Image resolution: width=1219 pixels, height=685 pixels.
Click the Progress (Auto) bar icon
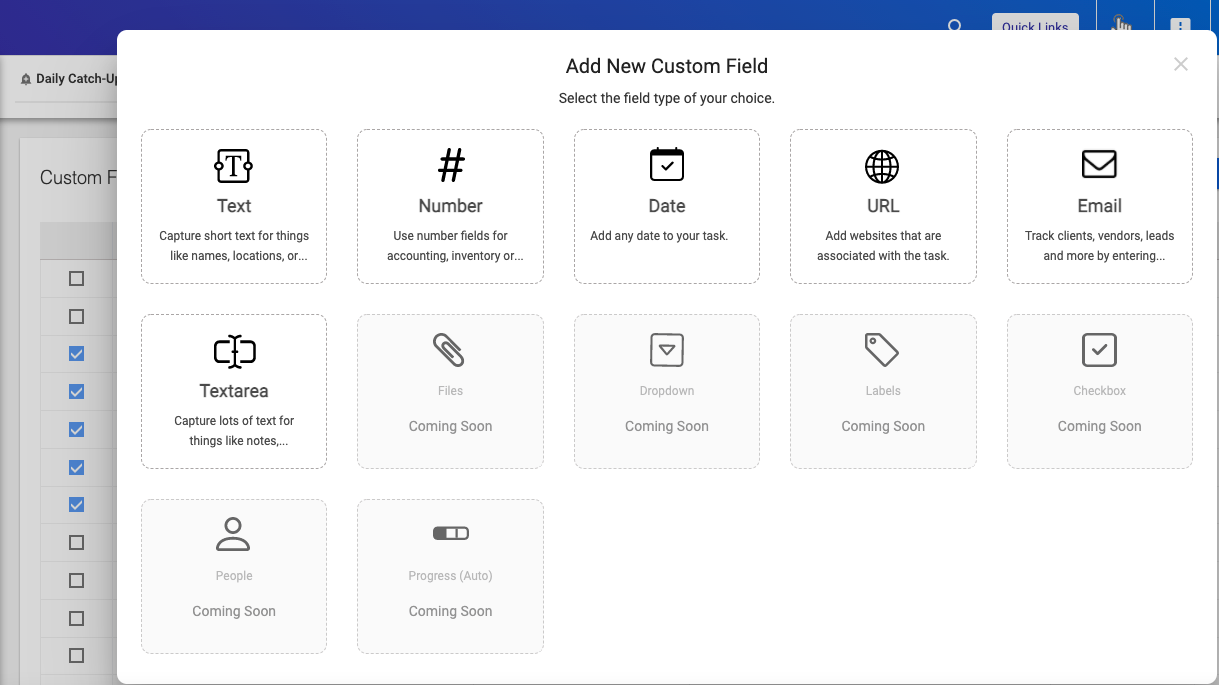450,534
